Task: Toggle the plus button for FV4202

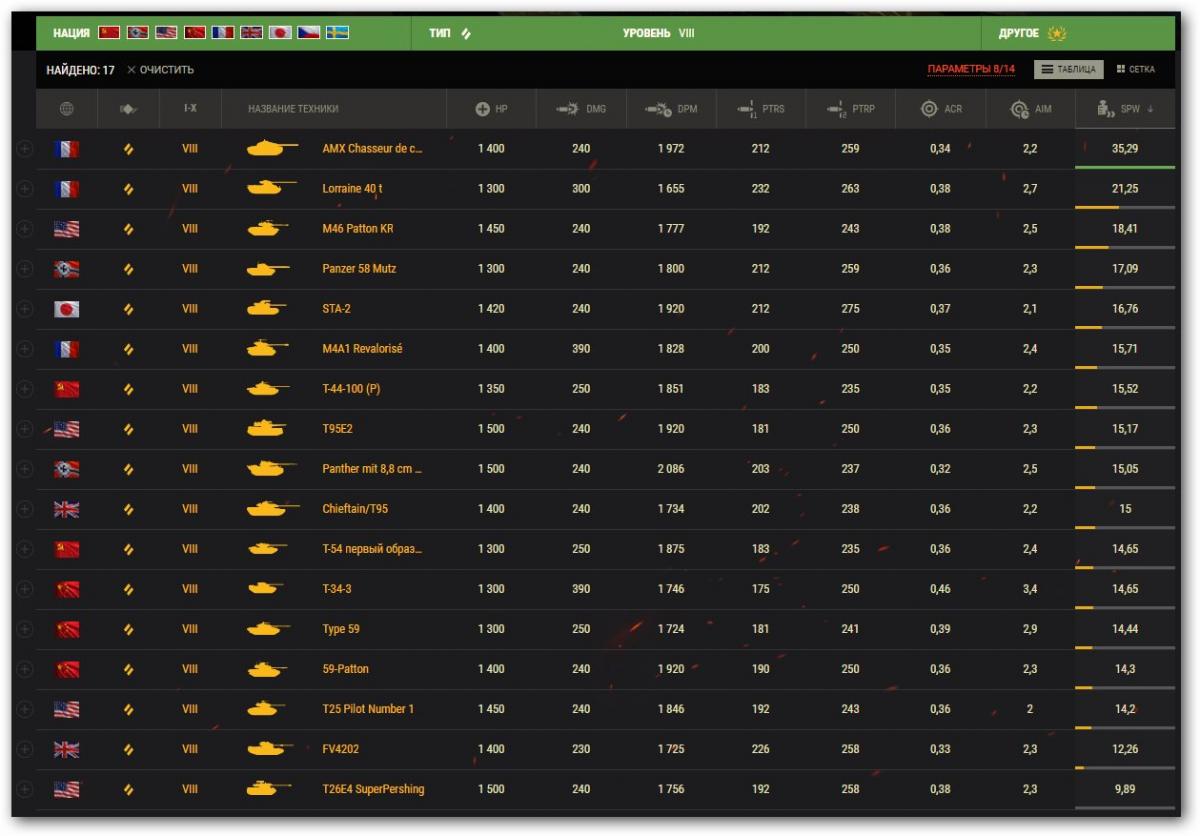Action: 25,749
